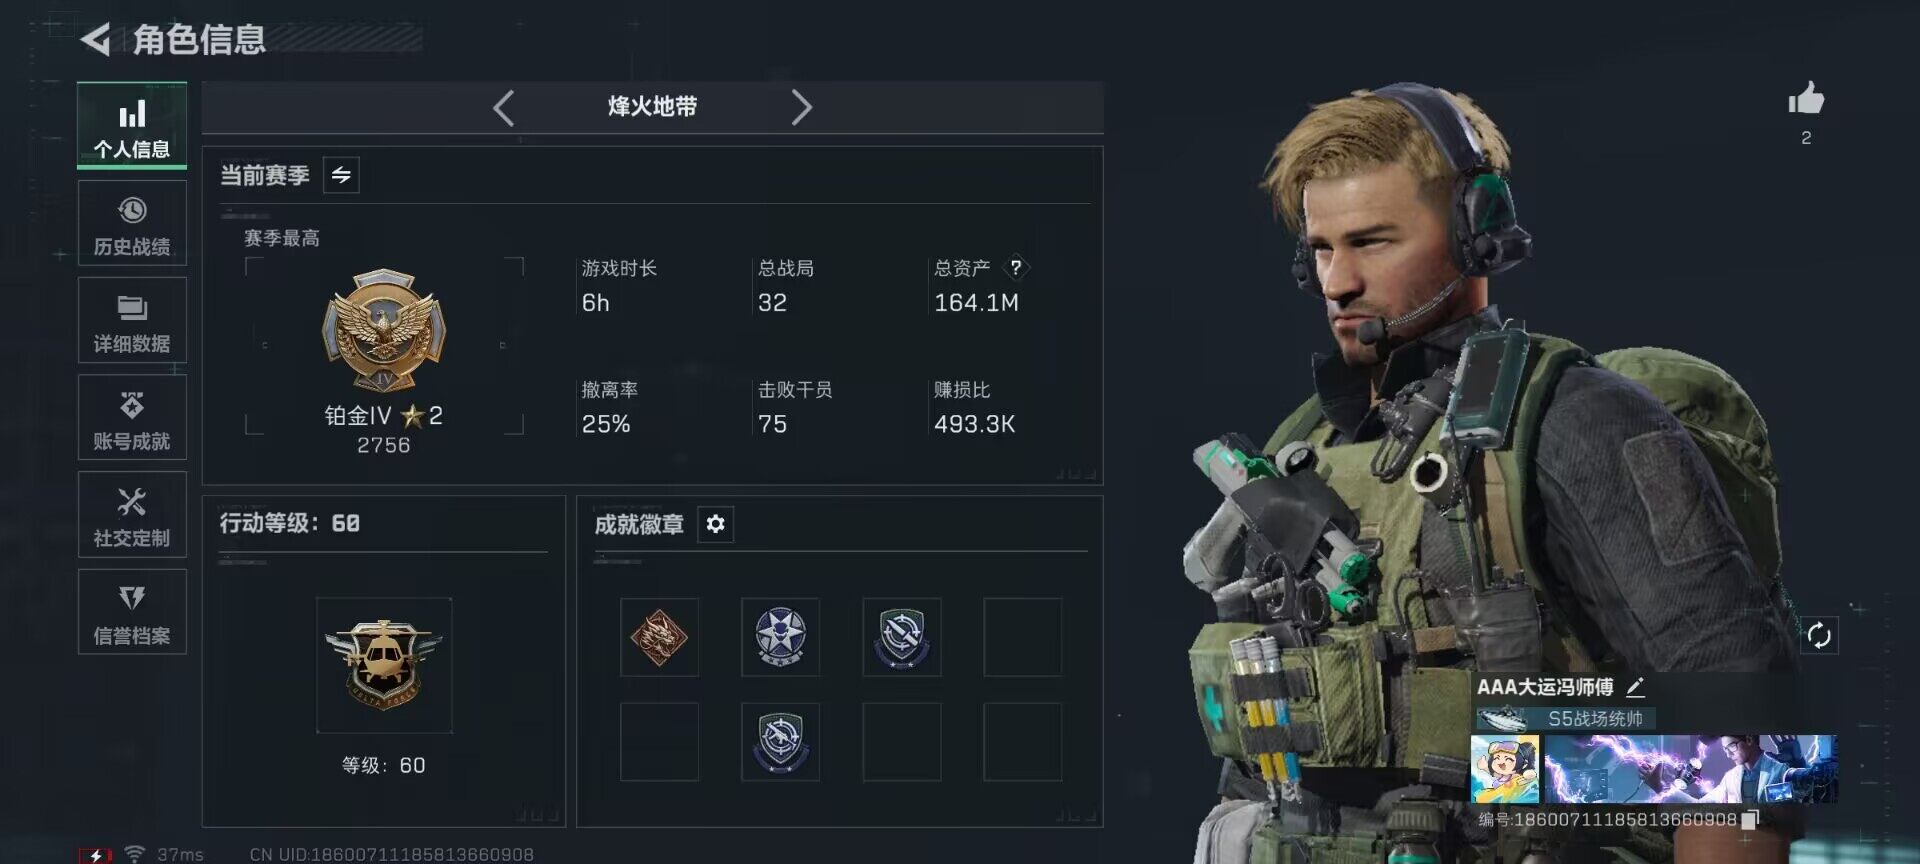Edit the nickname AAA大运冯师傅

pyautogui.click(x=1636, y=687)
